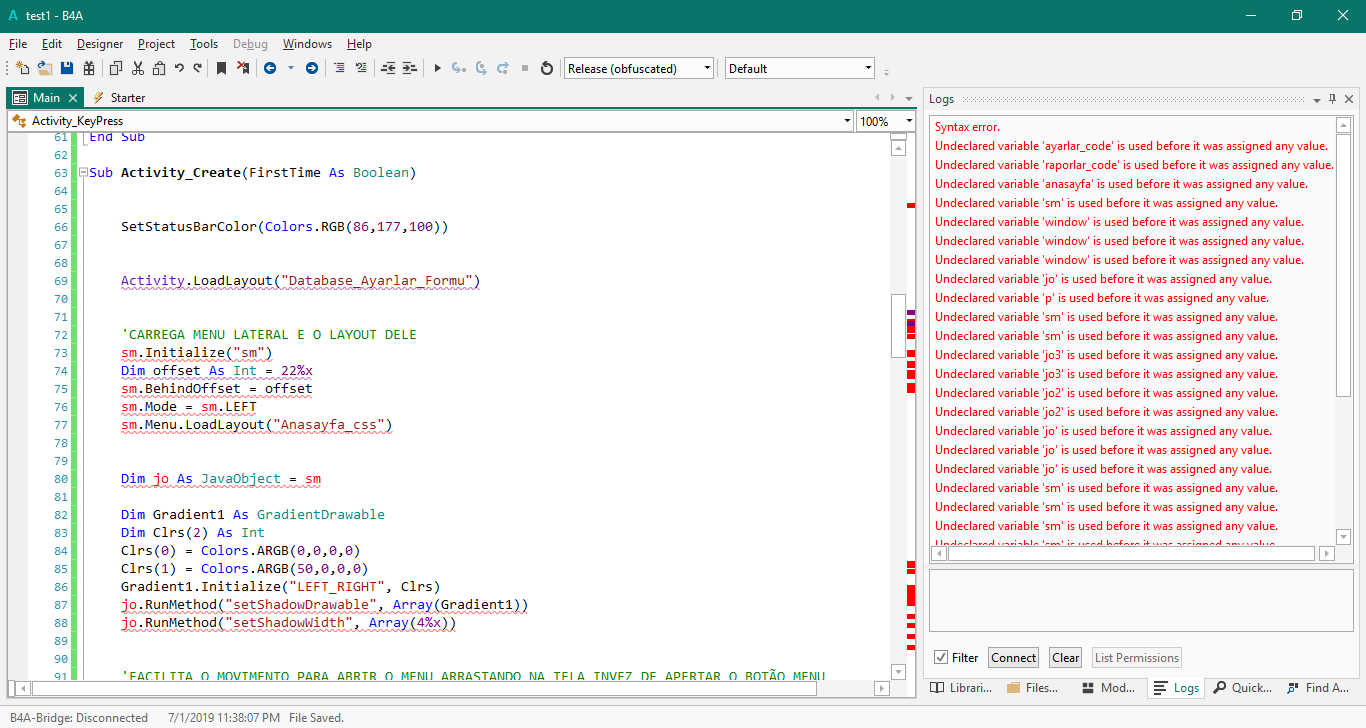This screenshot has width=1366, height=728.
Task: Toggle bookmark with the bookmark icon
Action: tap(220, 68)
